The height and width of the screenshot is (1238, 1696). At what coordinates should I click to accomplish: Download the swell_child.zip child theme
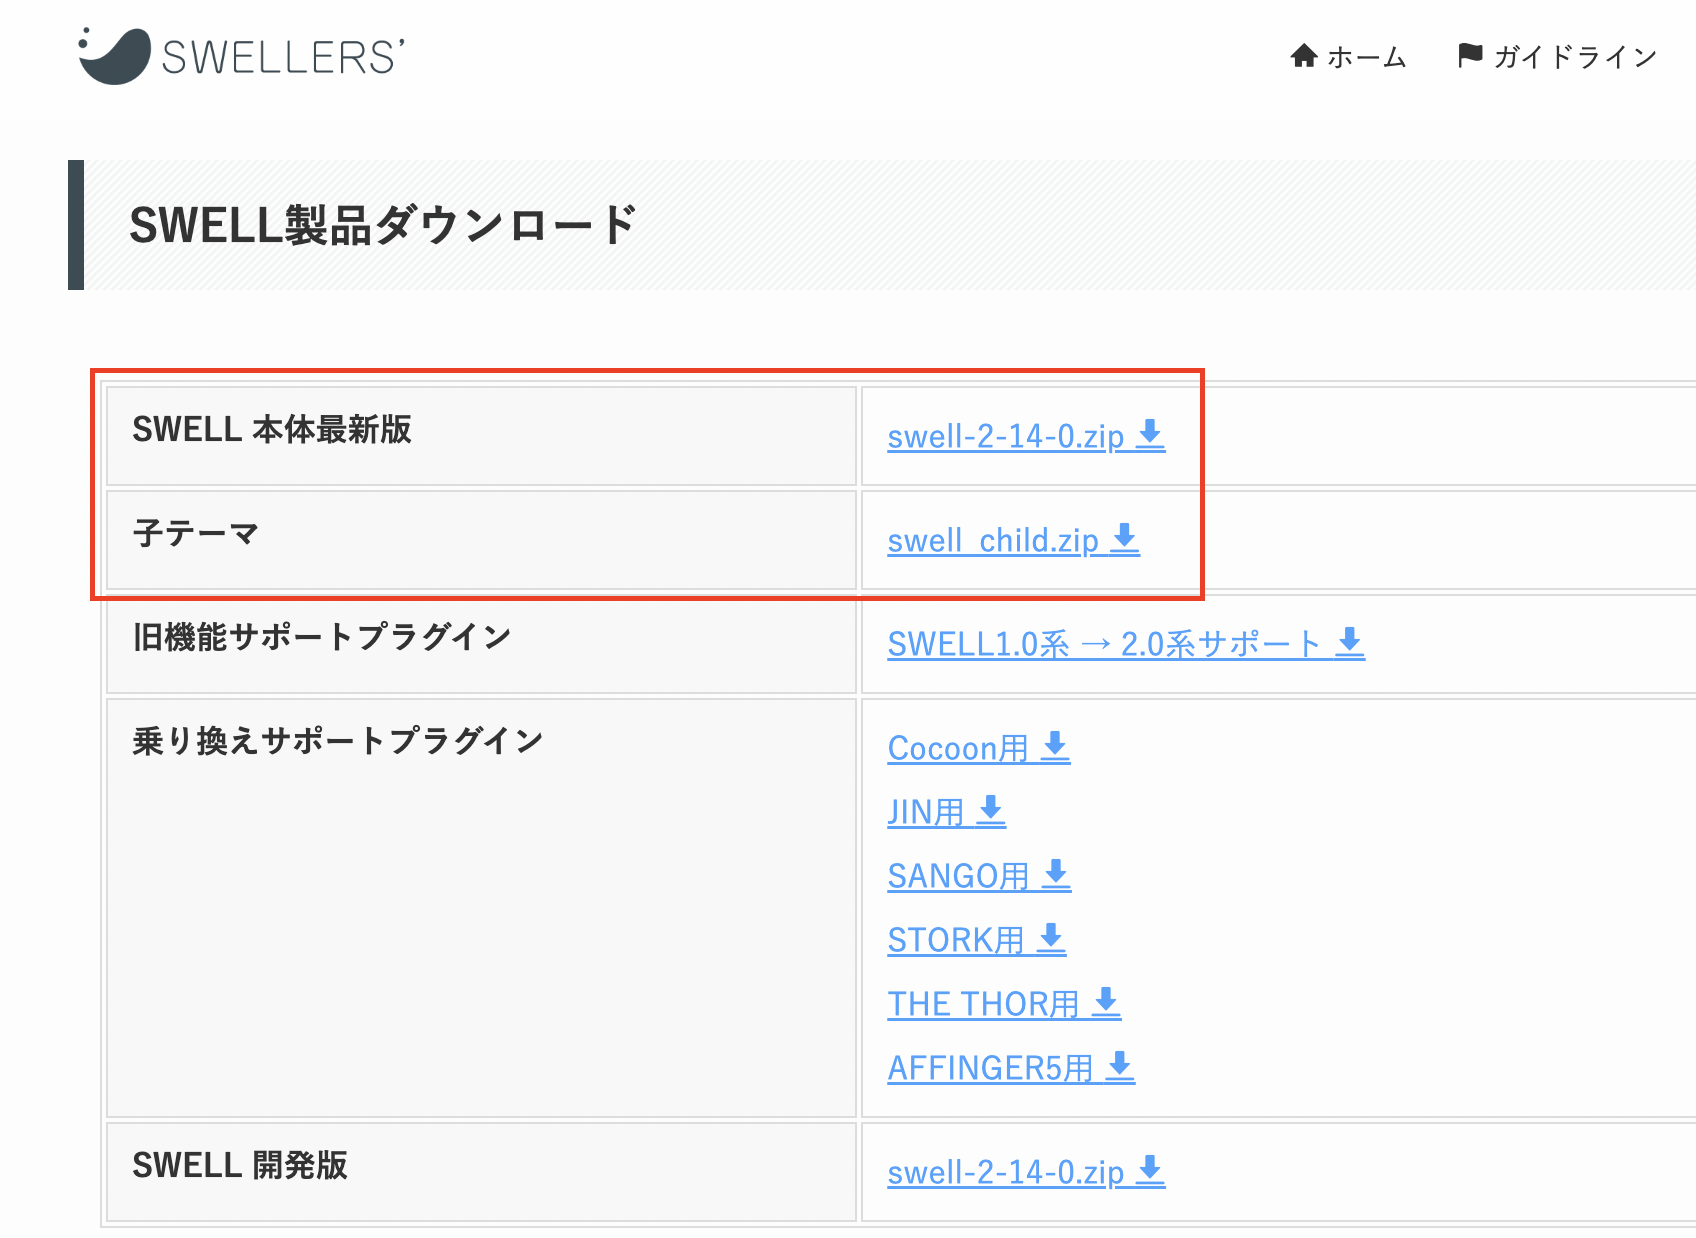(992, 541)
